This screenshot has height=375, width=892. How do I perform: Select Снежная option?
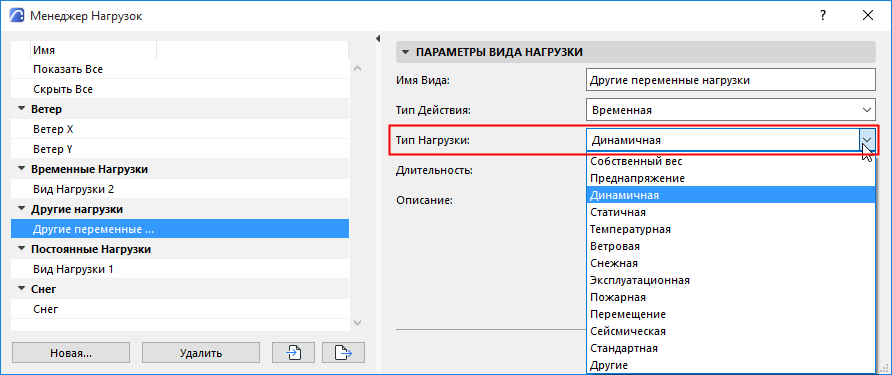click(730, 263)
